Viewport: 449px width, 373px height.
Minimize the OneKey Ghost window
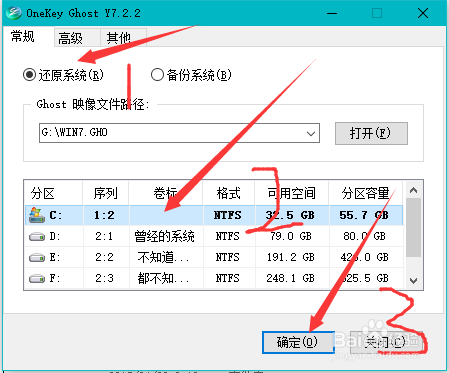pyautogui.click(x=332, y=13)
